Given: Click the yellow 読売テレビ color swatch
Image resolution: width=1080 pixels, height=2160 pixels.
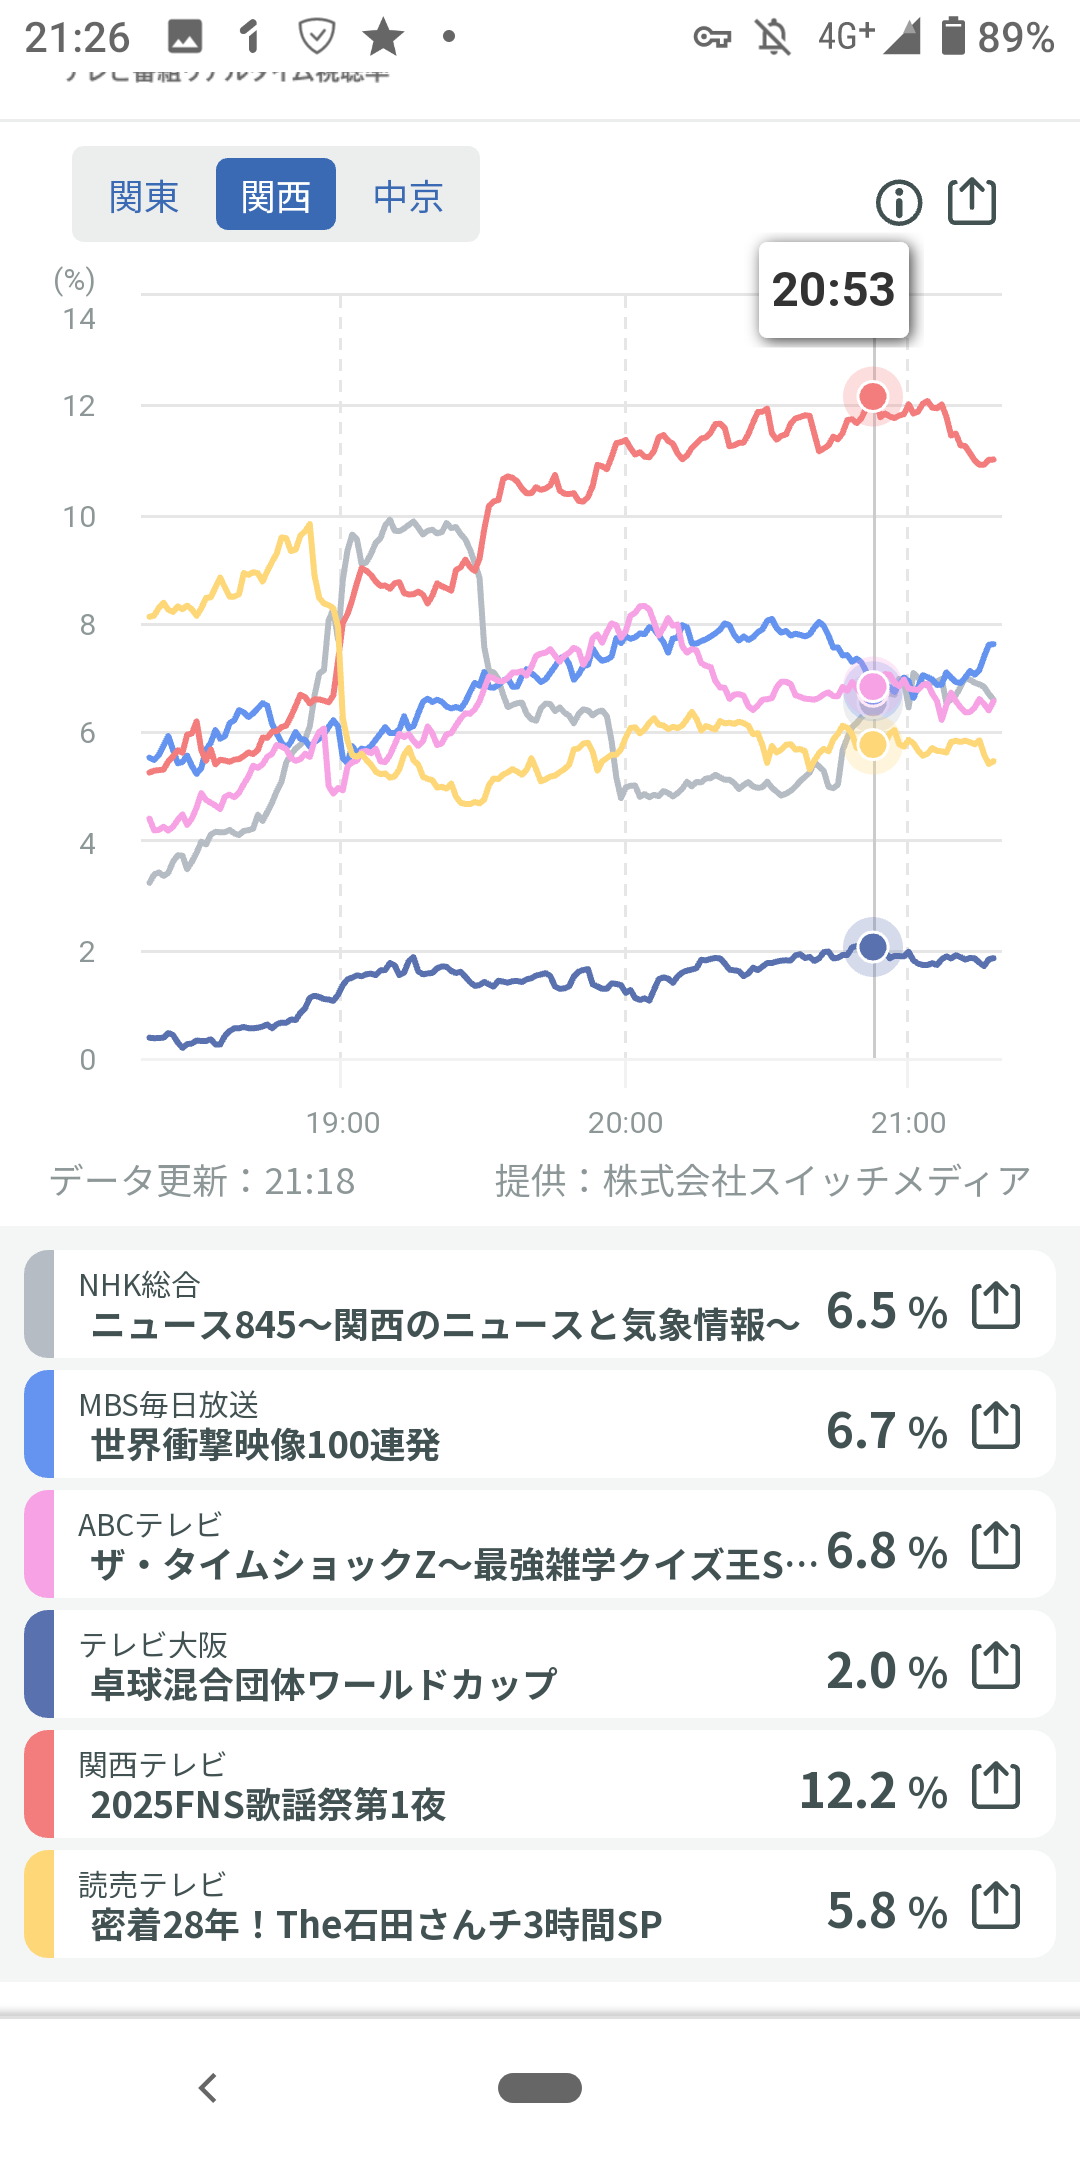Looking at the screenshot, I should pos(39,1904).
